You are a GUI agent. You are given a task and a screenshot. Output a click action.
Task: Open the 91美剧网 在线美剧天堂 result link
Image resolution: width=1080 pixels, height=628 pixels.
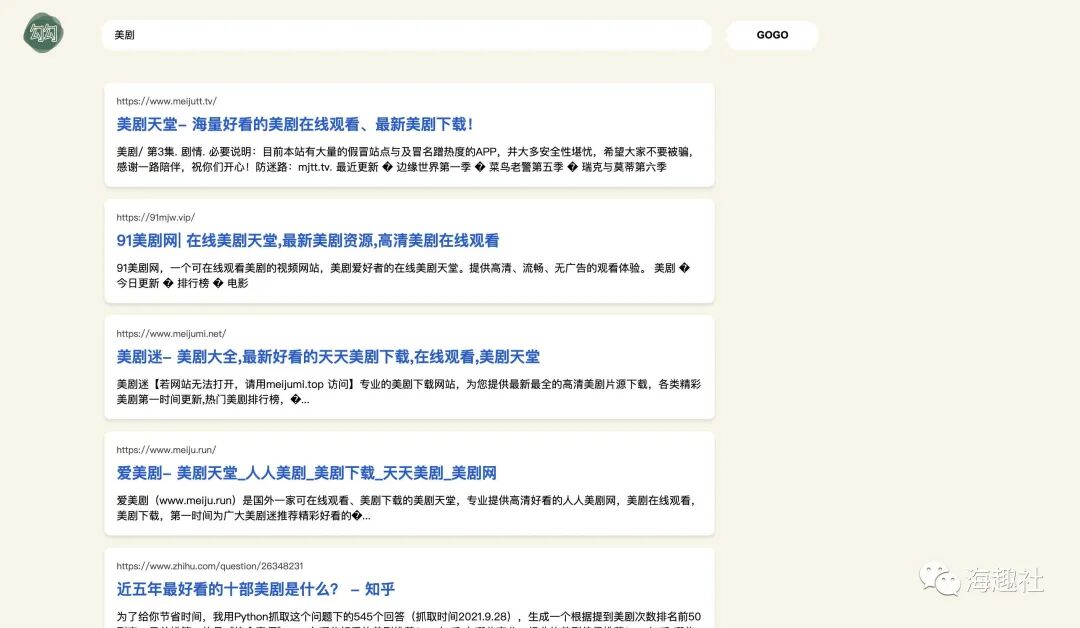point(307,241)
